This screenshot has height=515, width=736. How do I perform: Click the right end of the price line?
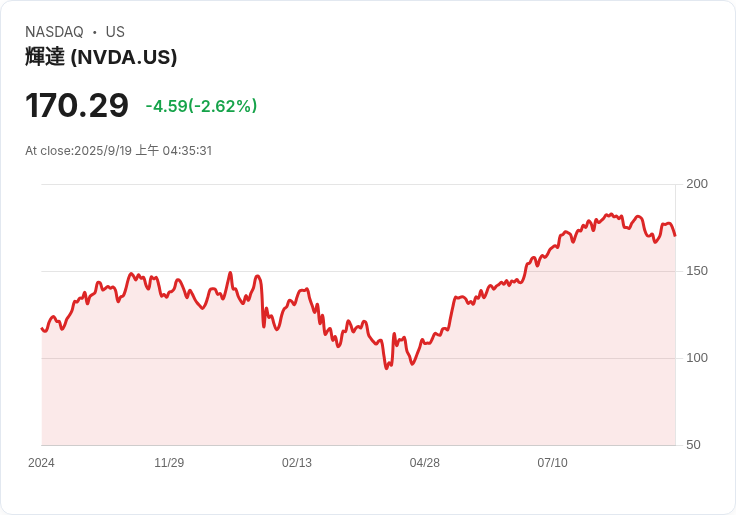pyautogui.click(x=675, y=235)
